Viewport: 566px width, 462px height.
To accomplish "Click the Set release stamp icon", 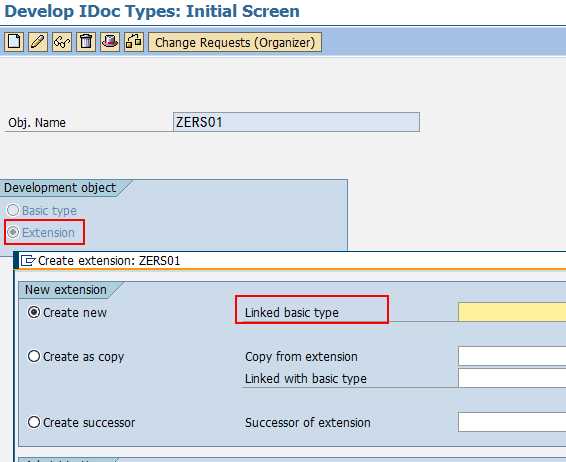I will (110, 42).
